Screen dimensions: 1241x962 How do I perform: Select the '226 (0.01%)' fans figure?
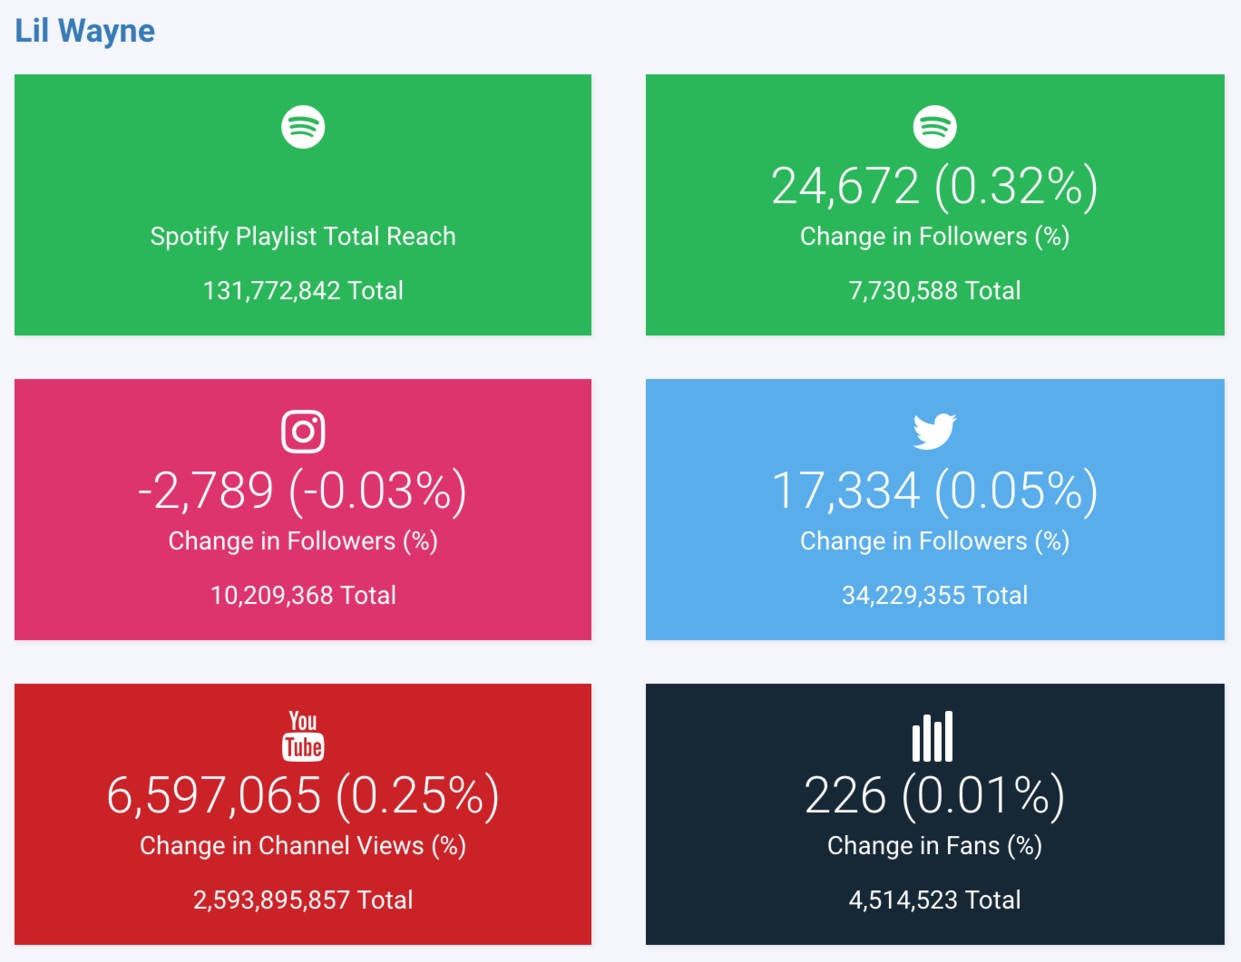click(935, 796)
